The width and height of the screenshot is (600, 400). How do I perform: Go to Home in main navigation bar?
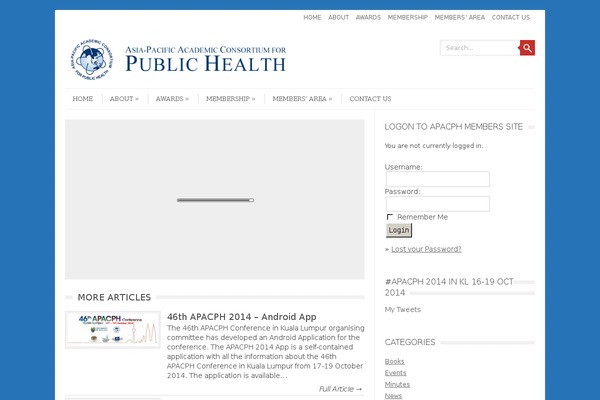click(83, 99)
